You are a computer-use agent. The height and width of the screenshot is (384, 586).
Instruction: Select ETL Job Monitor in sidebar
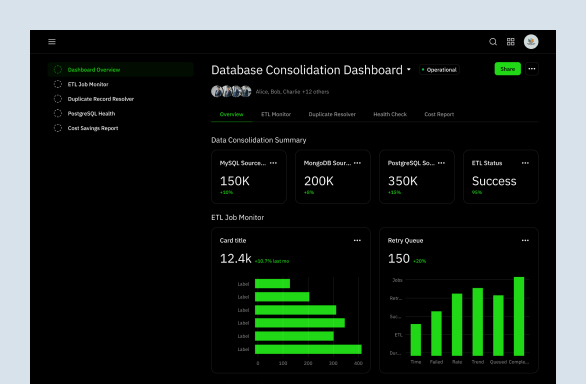click(x=121, y=84)
